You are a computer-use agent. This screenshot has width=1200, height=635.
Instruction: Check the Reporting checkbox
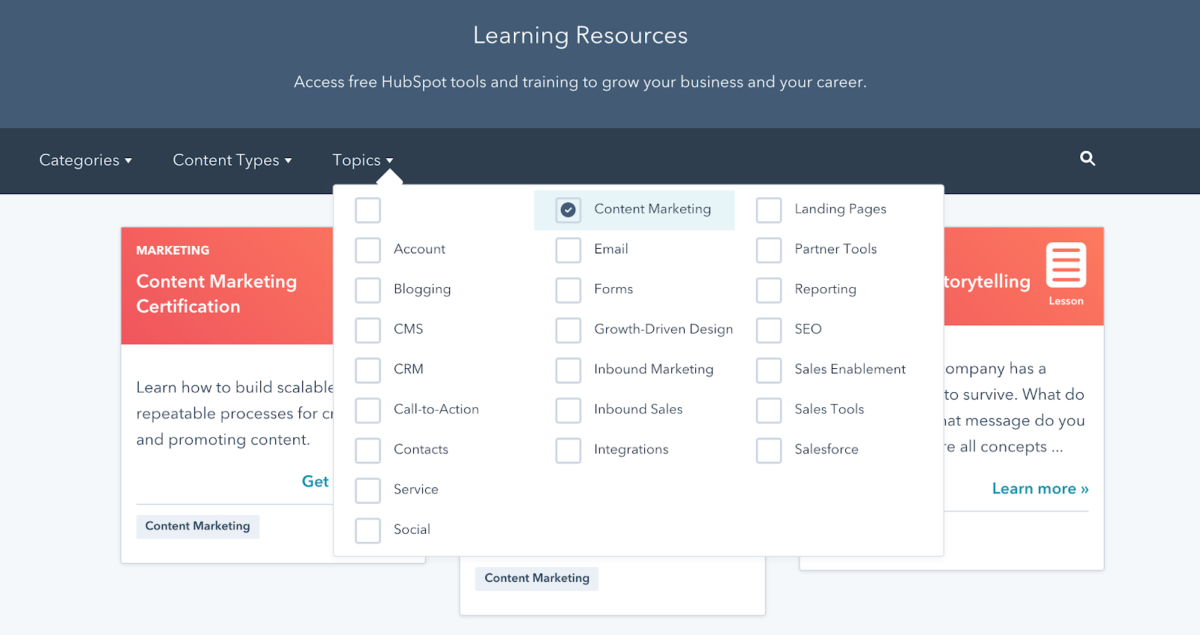pyautogui.click(x=769, y=290)
